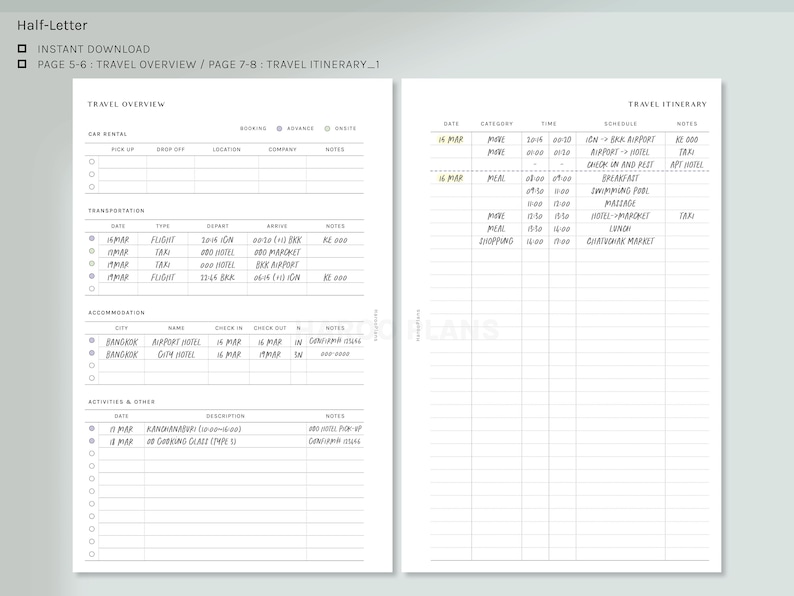Click the '20:15 ICN' depart cell
This screenshot has width=794, height=596.
tap(218, 240)
